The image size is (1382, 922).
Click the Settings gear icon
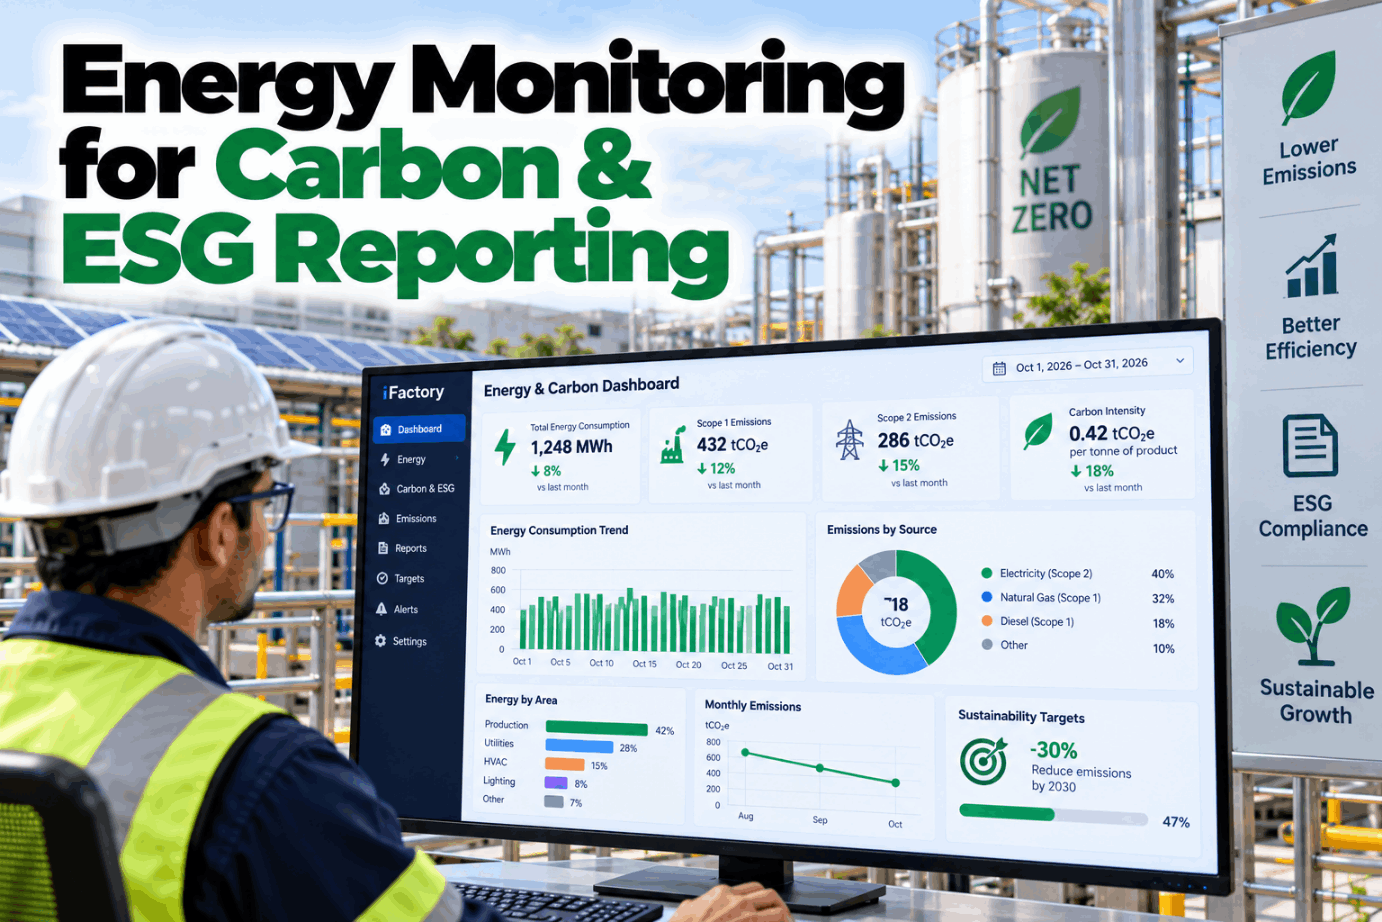point(381,641)
